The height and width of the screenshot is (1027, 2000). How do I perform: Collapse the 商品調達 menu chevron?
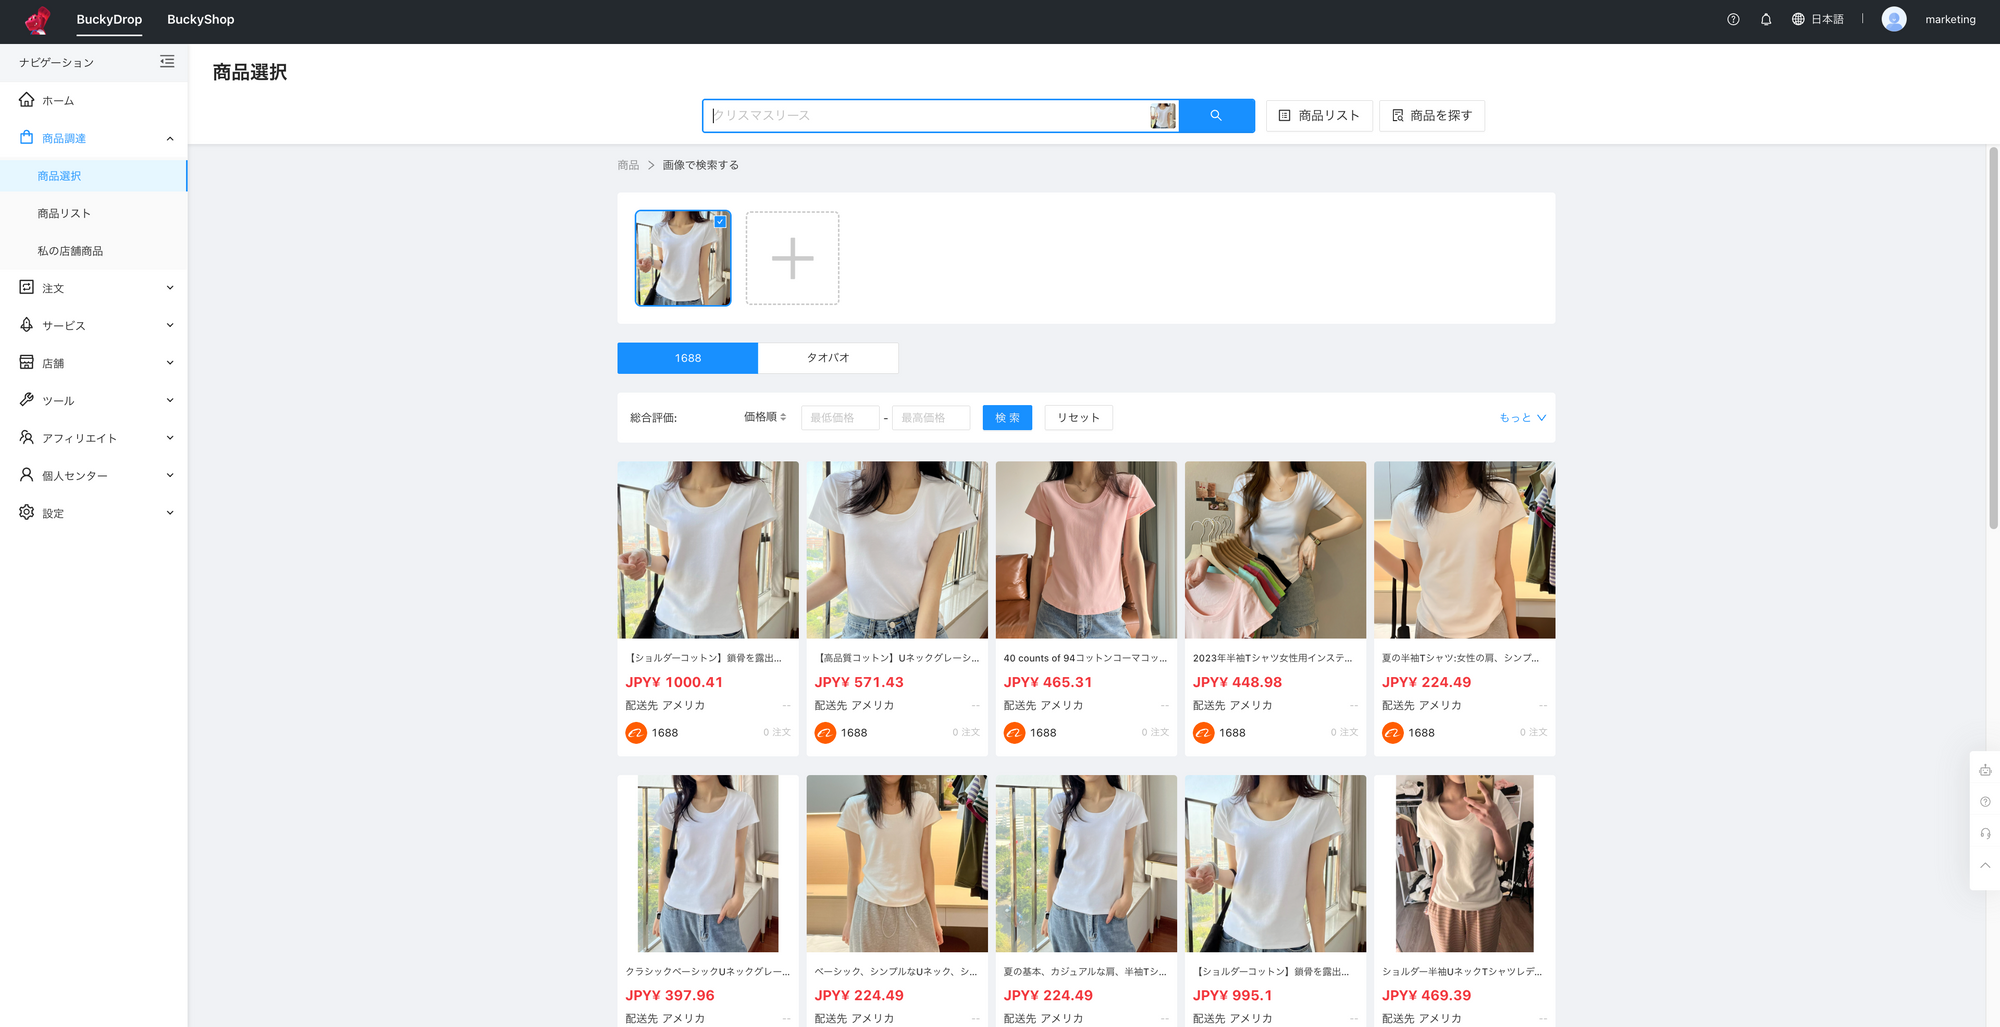(170, 138)
